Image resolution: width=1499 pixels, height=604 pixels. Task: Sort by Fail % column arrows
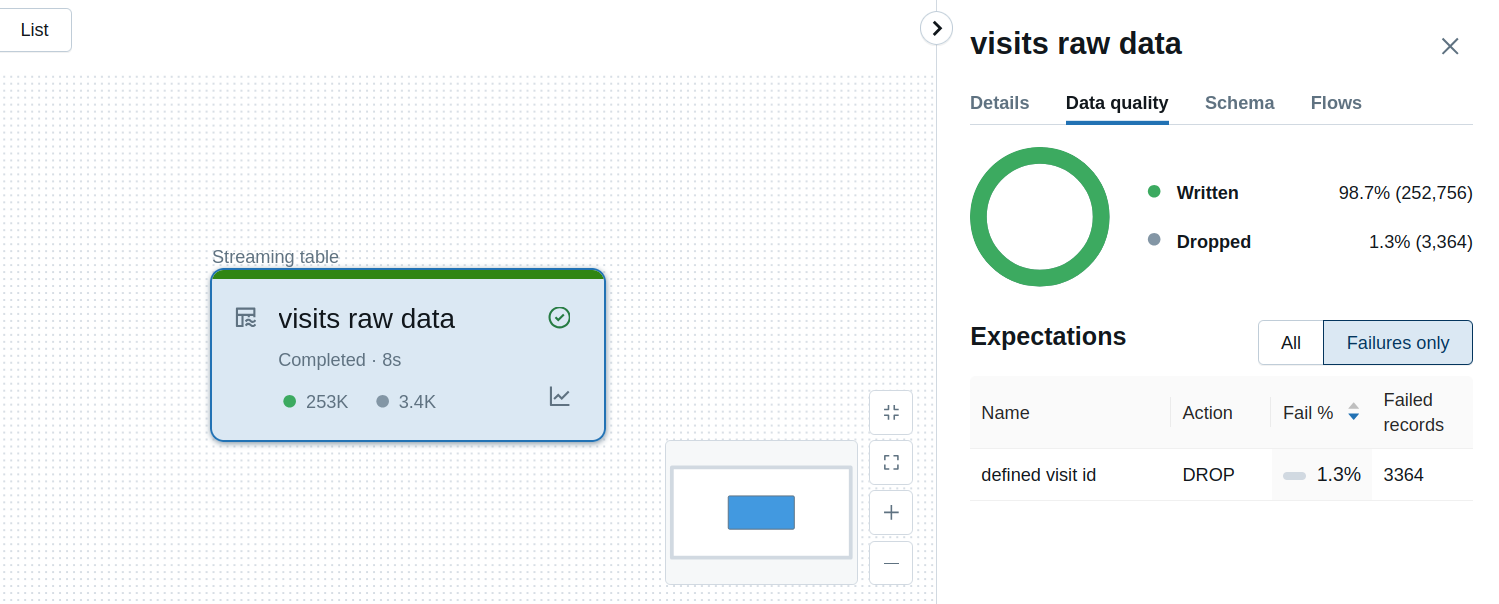tap(1353, 412)
